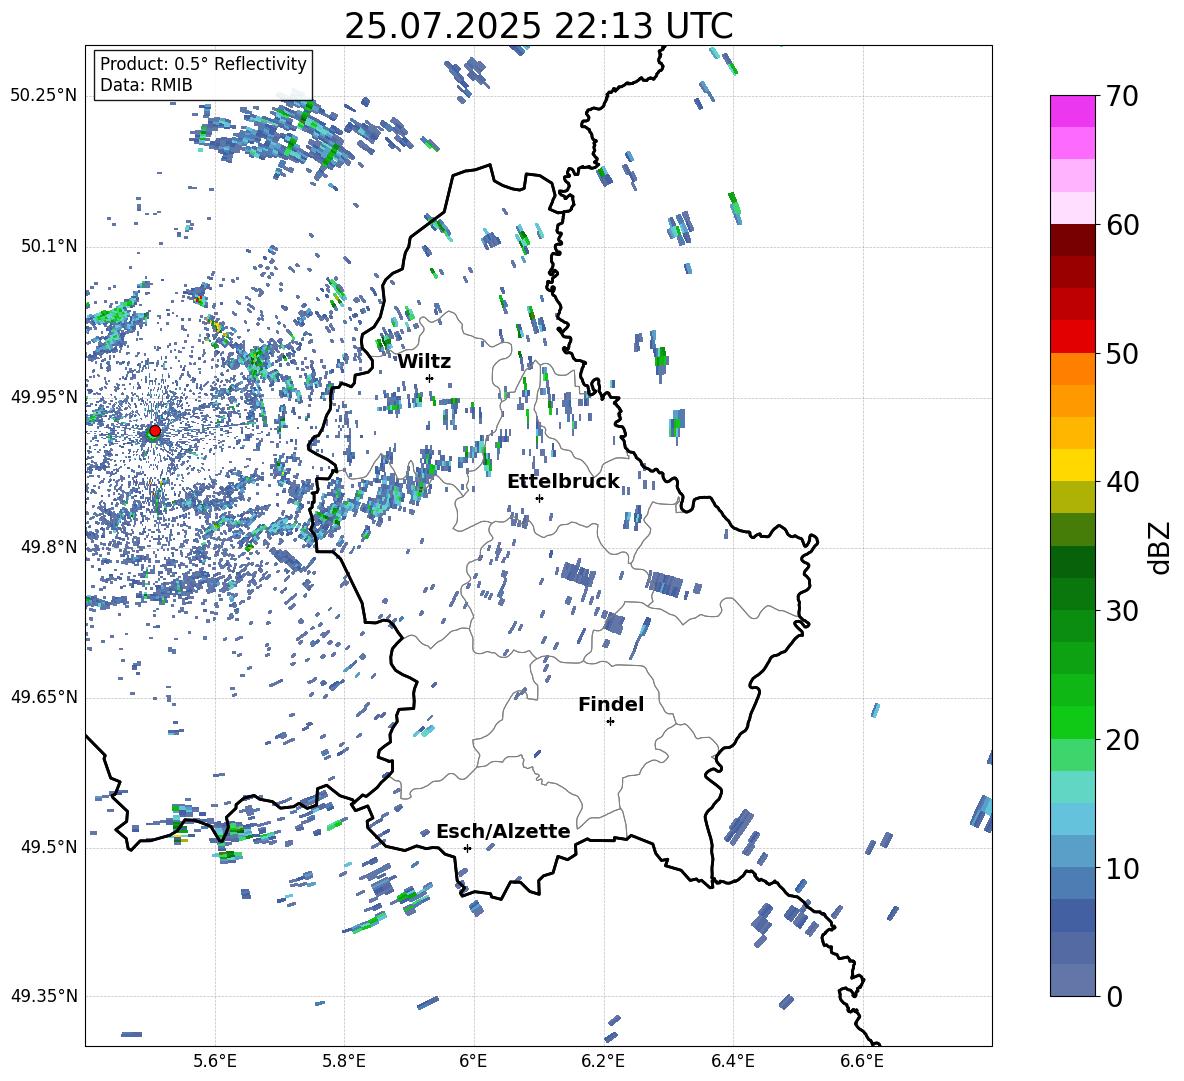Click the dark maroon colorbar segment below 60
This screenshot has width=1184, height=1081.
(1072, 240)
